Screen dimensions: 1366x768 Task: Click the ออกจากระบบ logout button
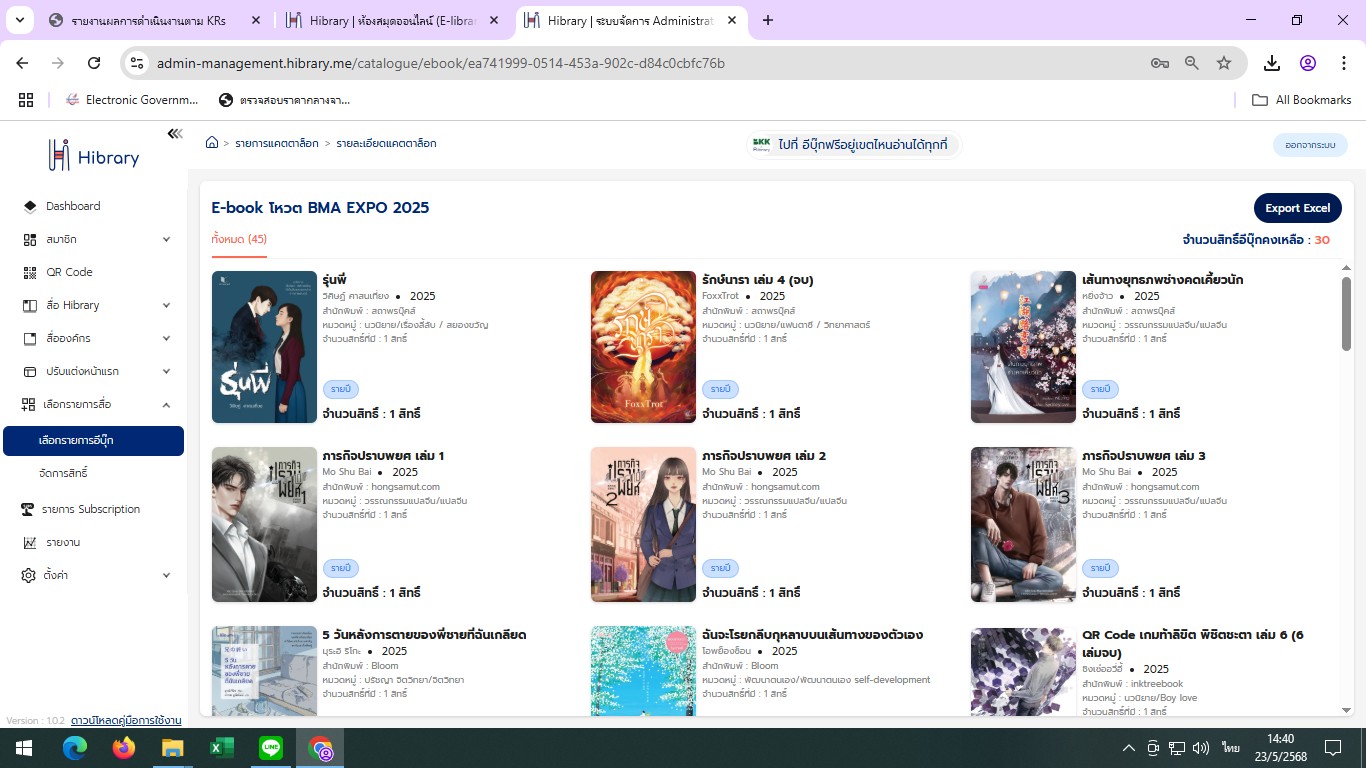click(x=1310, y=145)
